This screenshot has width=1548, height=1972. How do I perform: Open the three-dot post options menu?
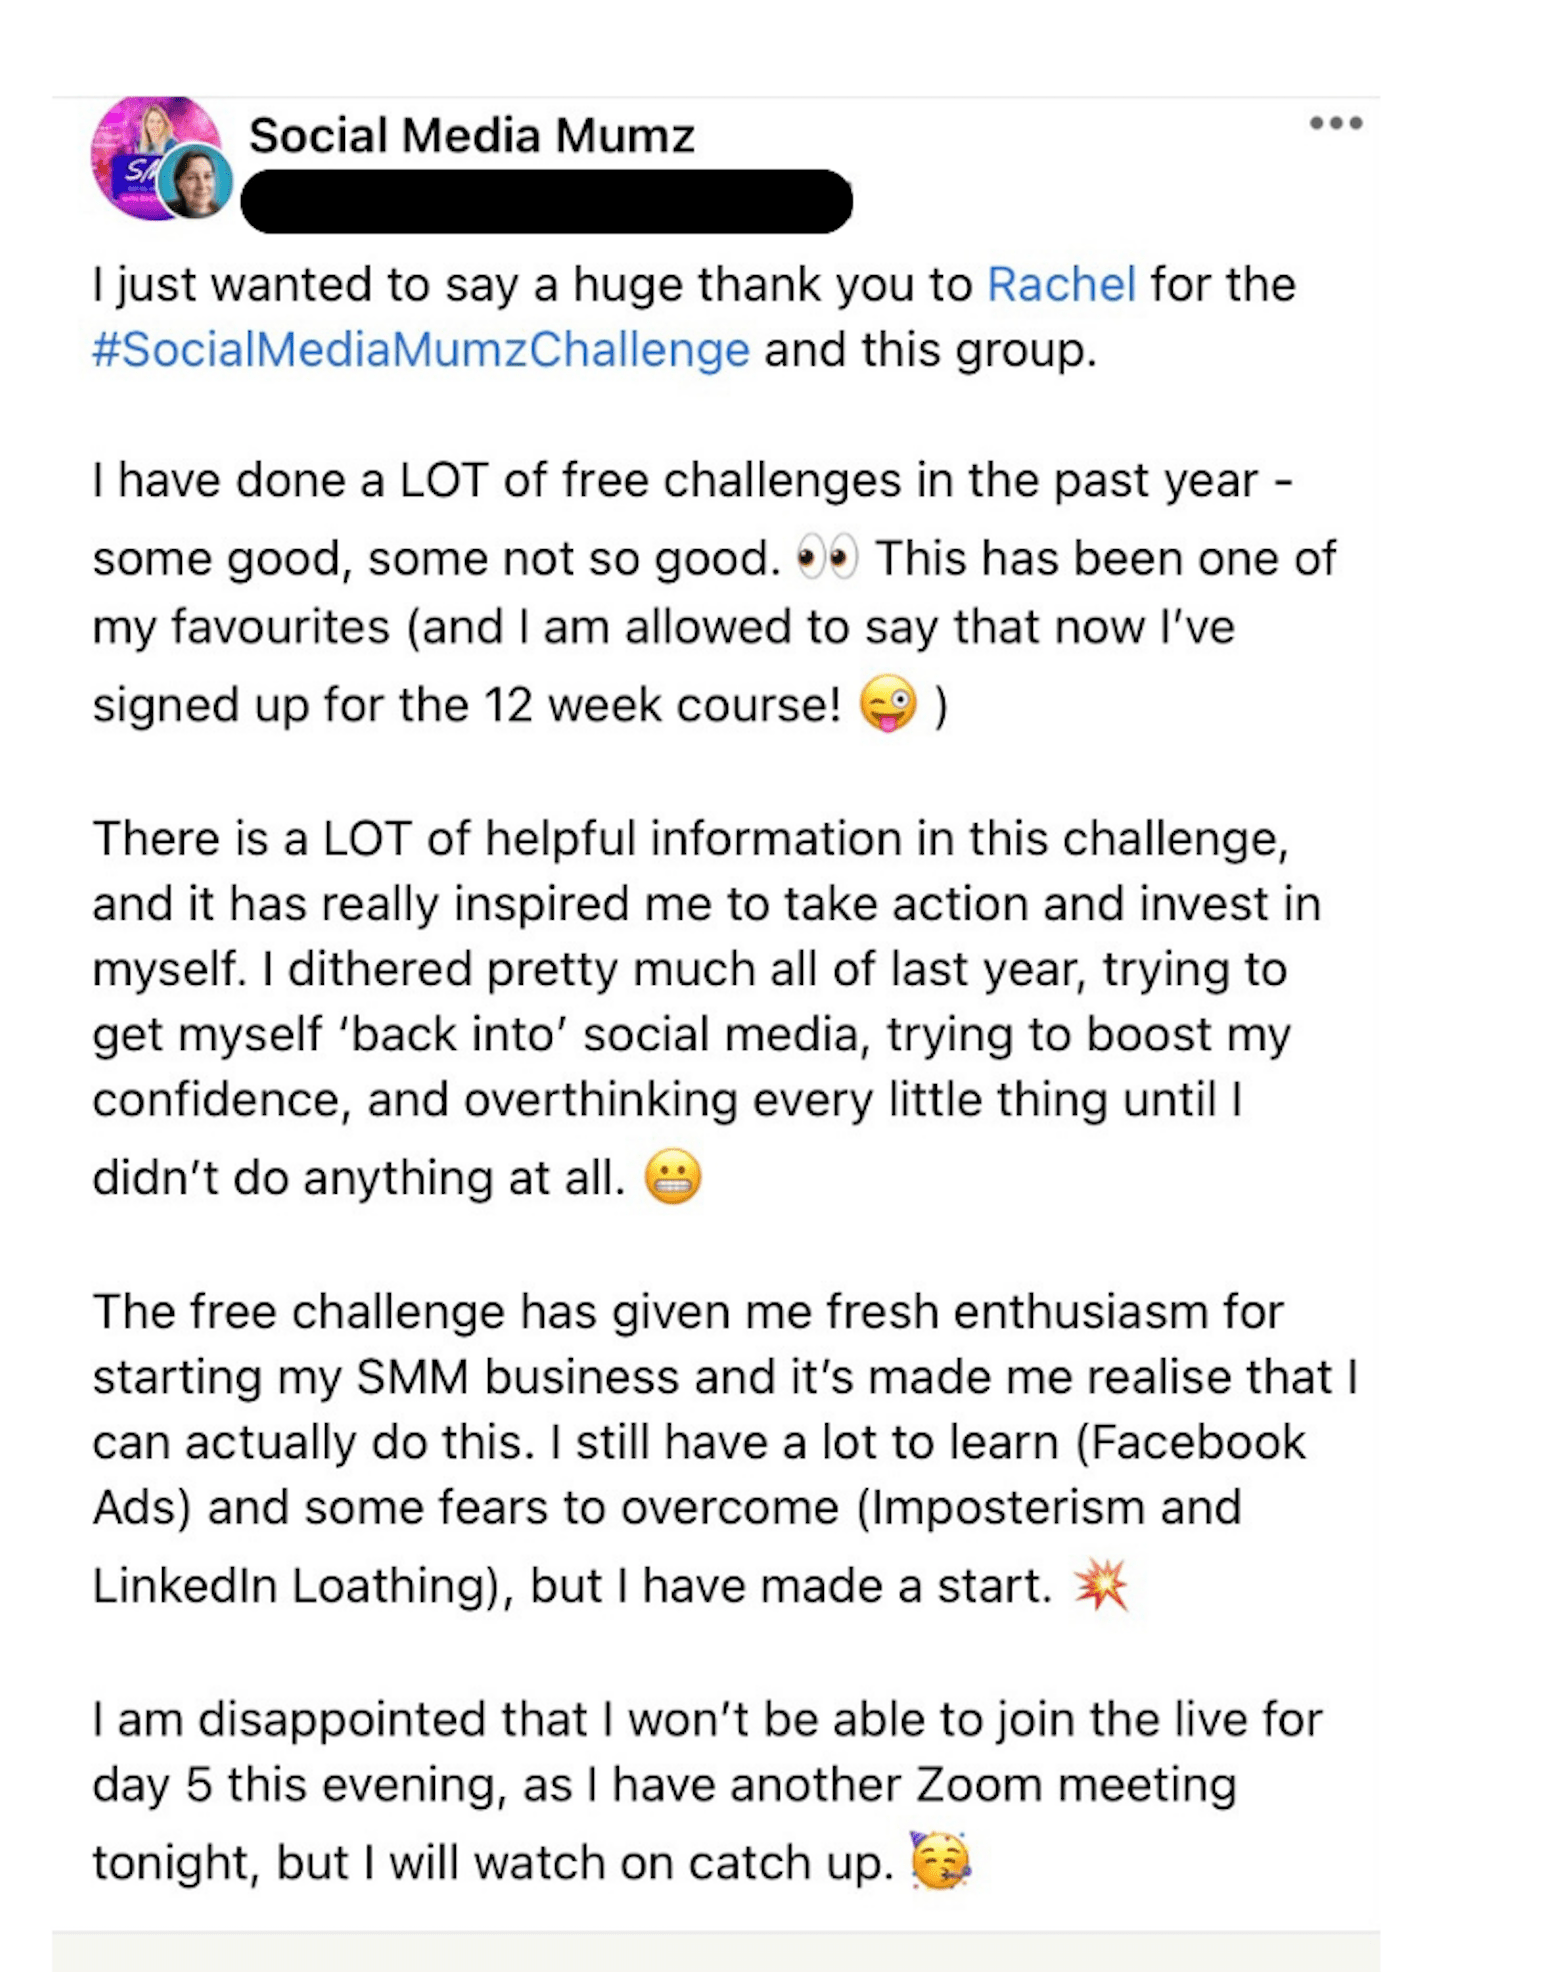coord(1336,123)
